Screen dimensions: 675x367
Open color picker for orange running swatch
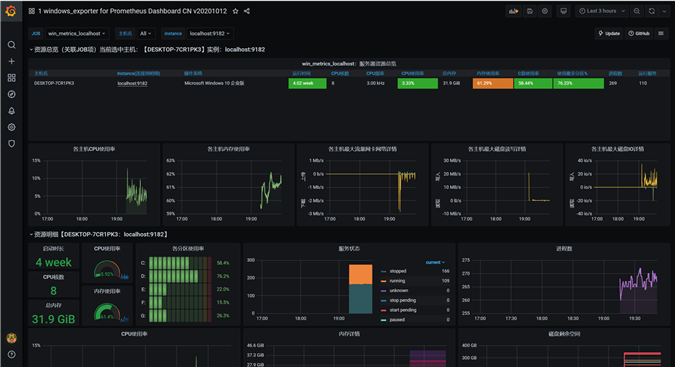coord(384,281)
